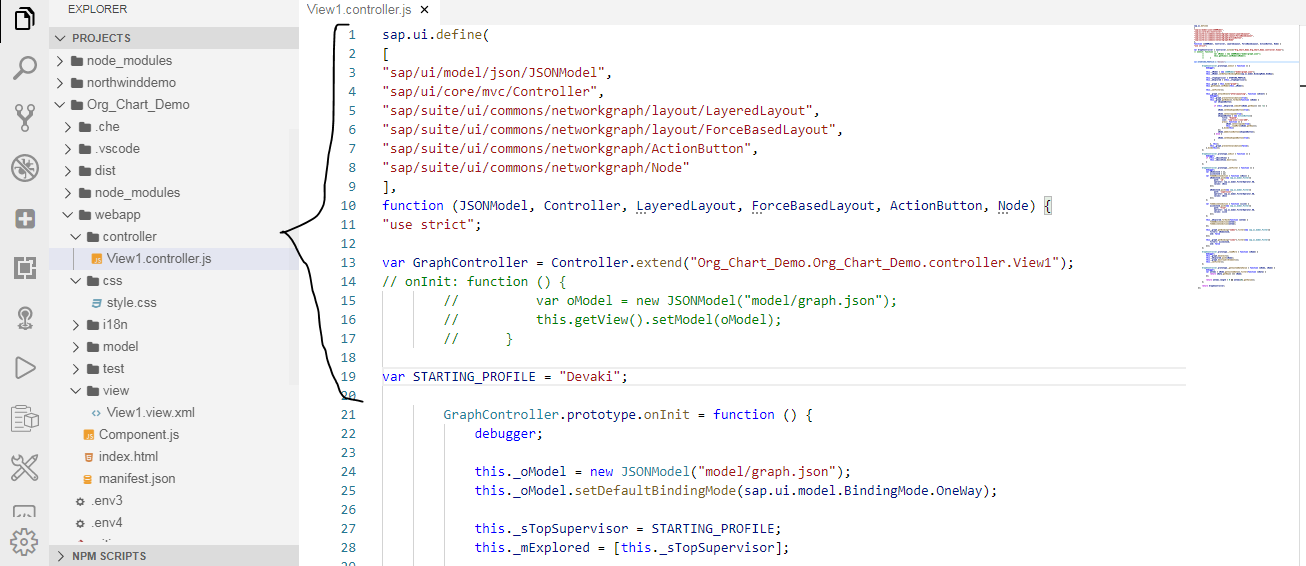
Task: Click the plus square icon in sidebar
Action: pyautogui.click(x=24, y=218)
